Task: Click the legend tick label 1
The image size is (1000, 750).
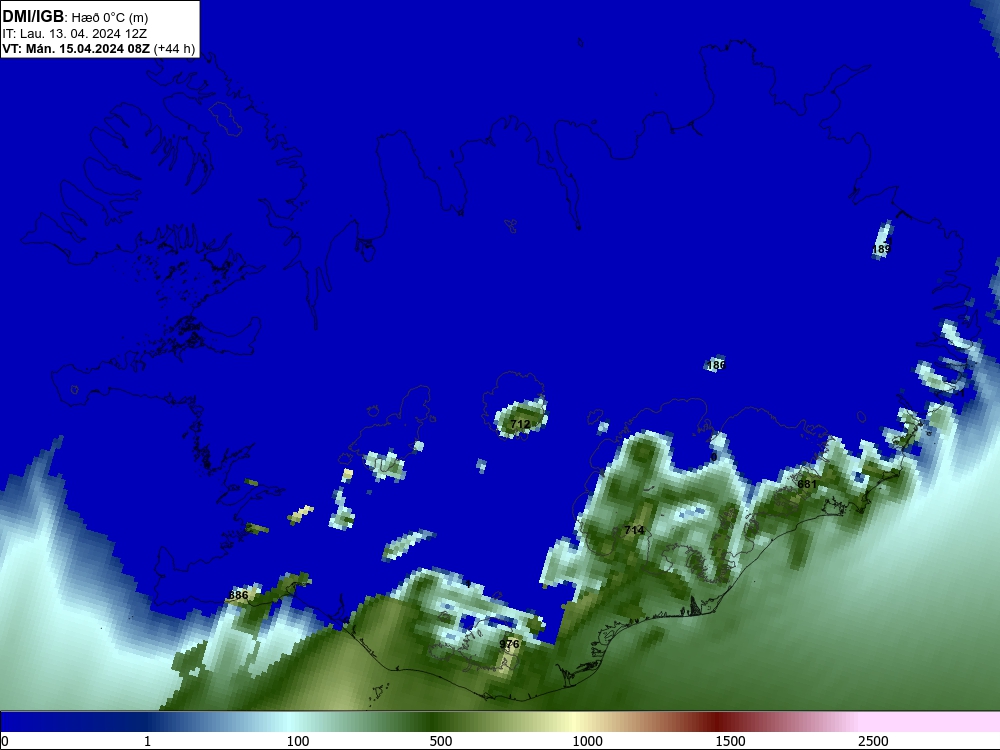Action: (x=147, y=741)
